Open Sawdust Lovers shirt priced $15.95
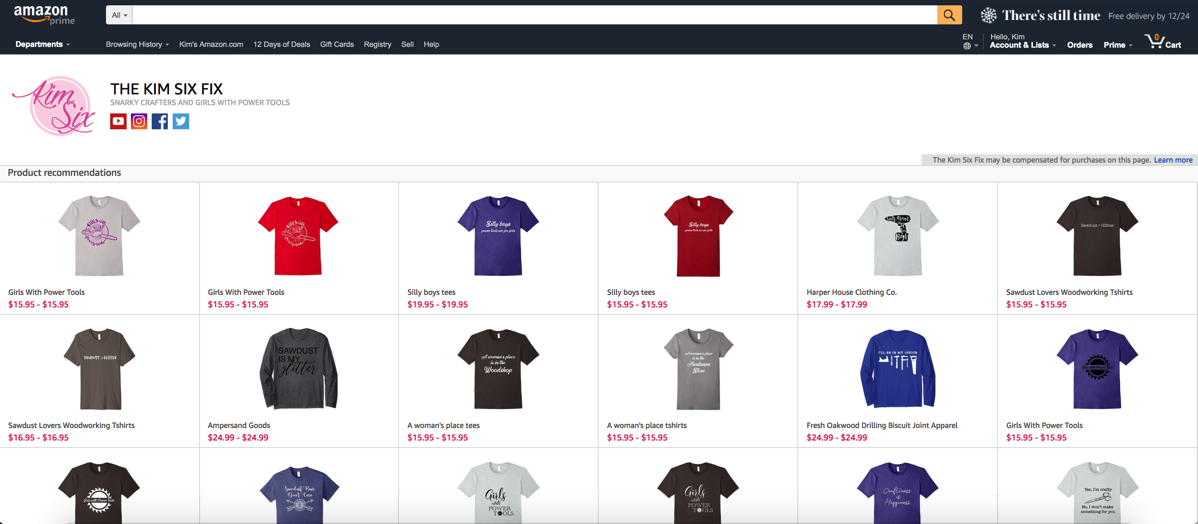This screenshot has height=524, width=1198. [1097, 235]
